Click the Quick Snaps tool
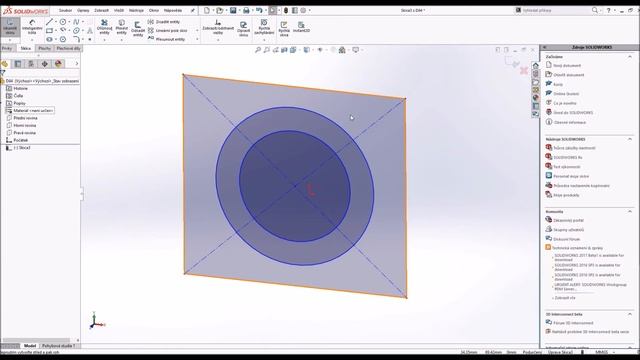The height and width of the screenshot is (360, 640). [x=264, y=27]
